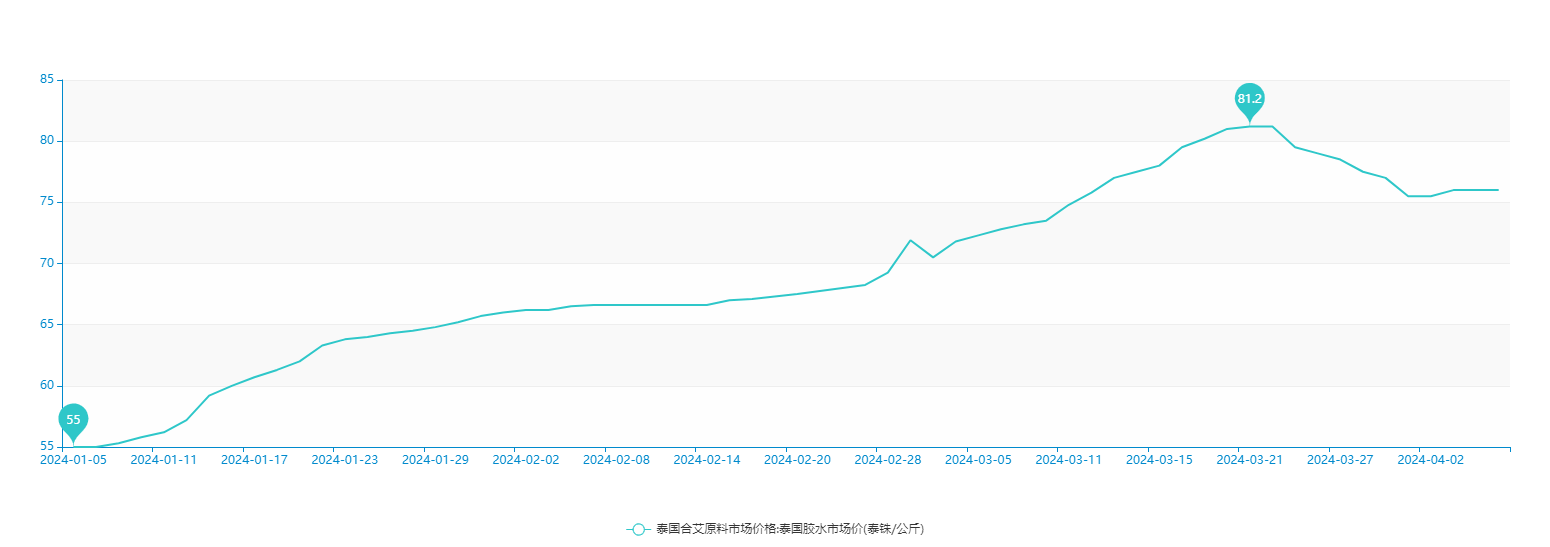1550x547 pixels.
Task: Select the 2024-04-02 x-axis date label
Action: point(1430,460)
